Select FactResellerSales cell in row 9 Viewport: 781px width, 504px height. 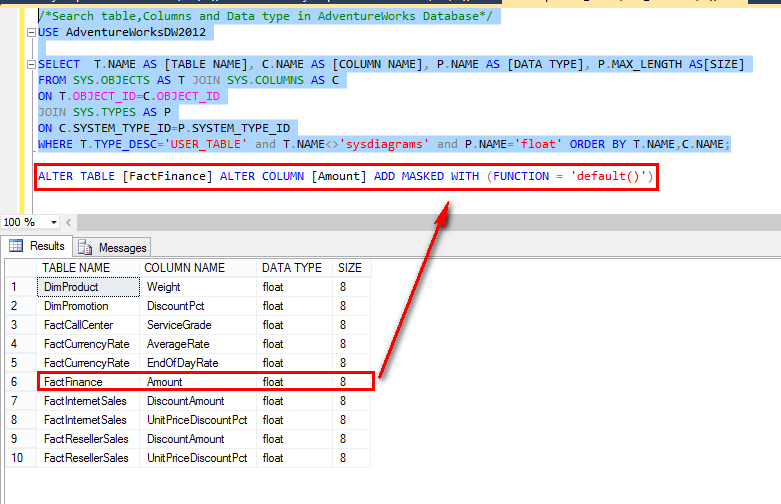point(88,439)
